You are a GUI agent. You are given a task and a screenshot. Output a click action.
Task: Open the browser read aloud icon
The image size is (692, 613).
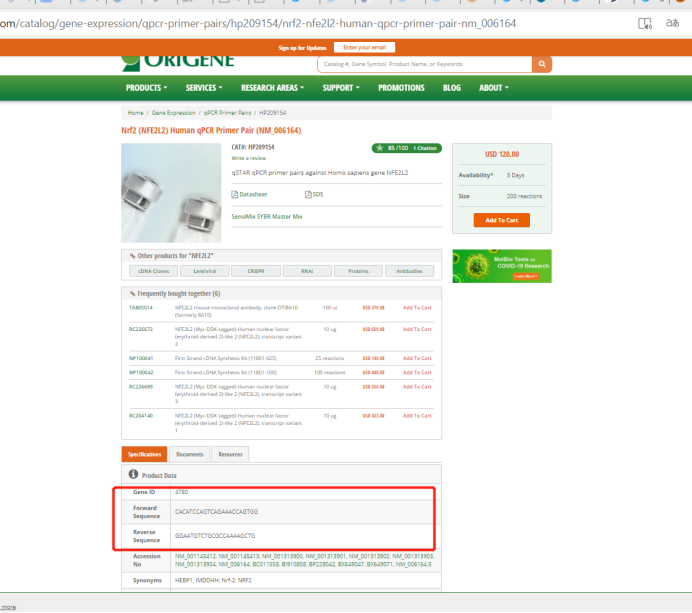(645, 23)
